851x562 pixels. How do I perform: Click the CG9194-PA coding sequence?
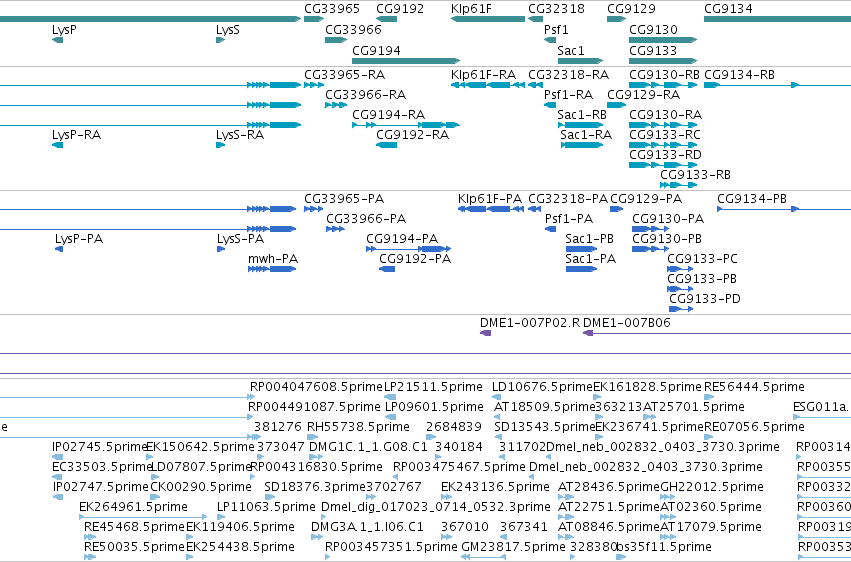[x=409, y=250]
